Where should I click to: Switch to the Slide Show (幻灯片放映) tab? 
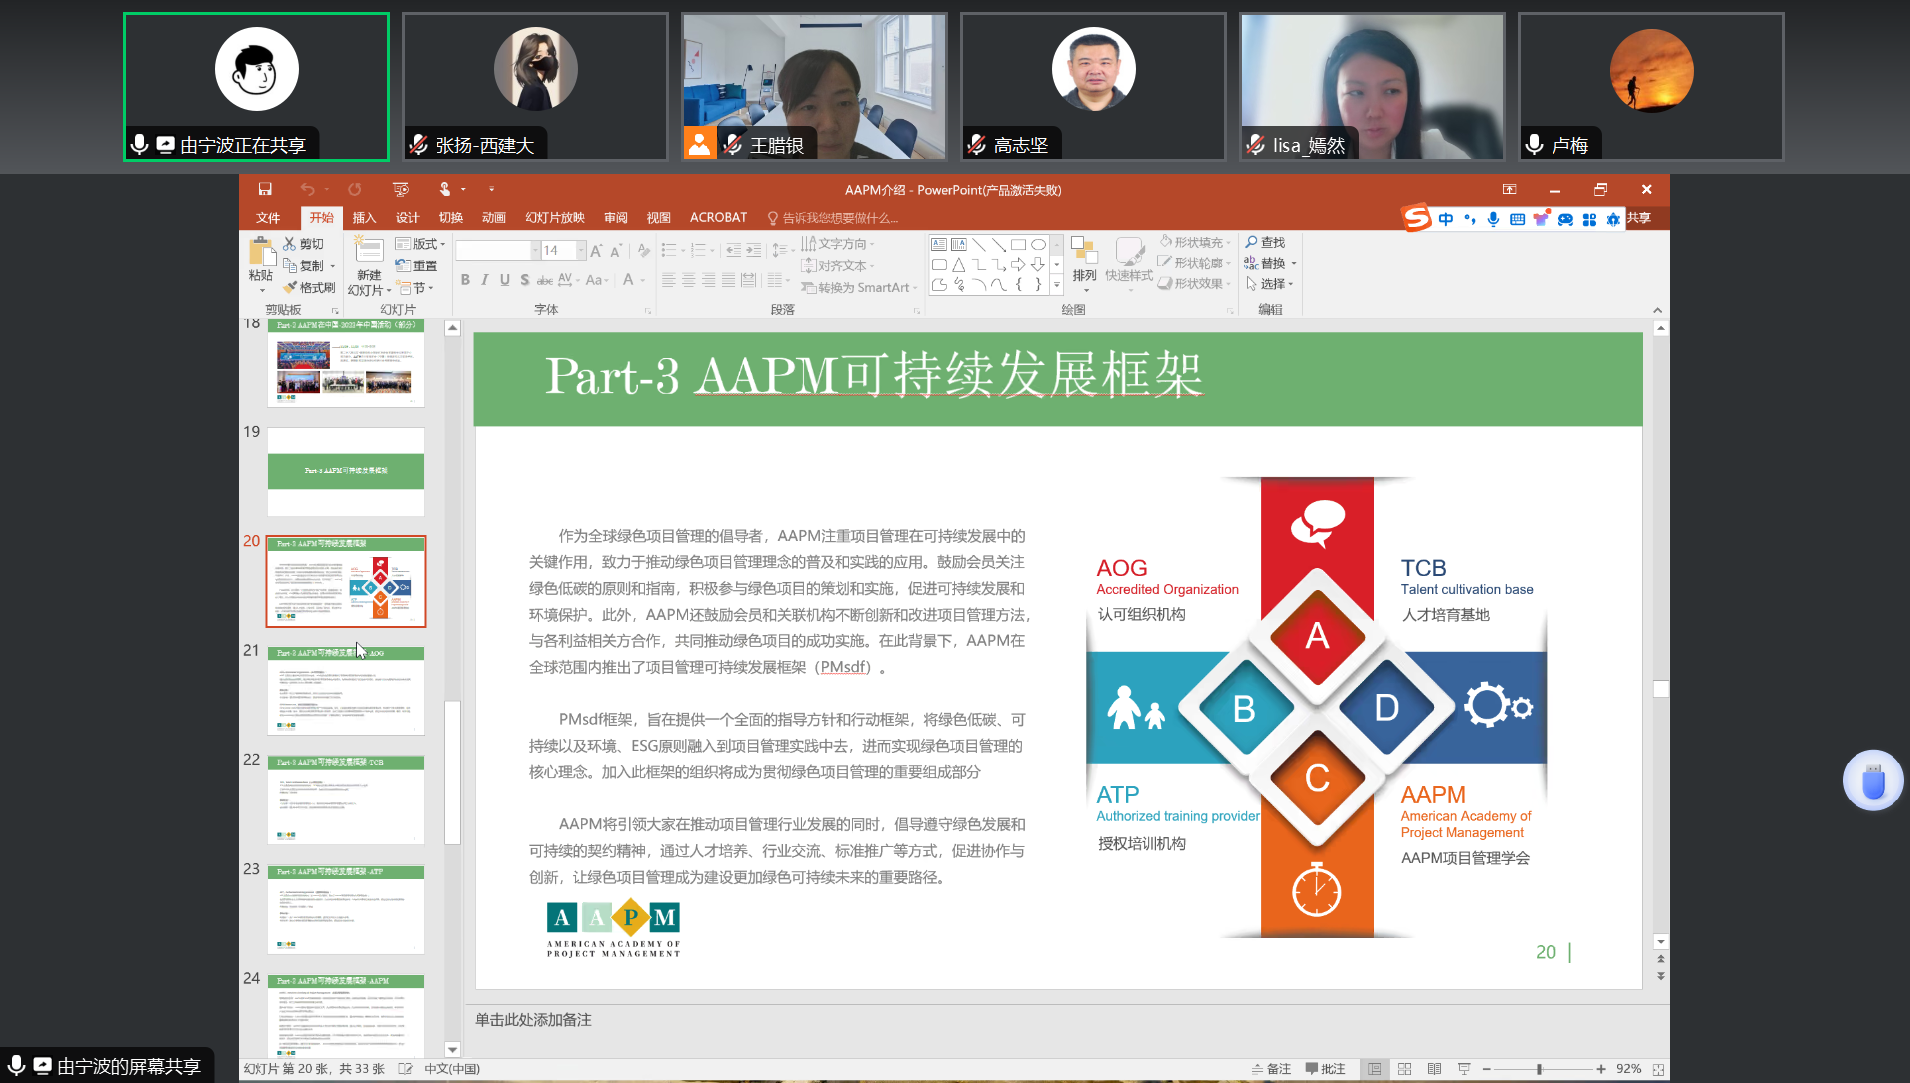click(555, 218)
